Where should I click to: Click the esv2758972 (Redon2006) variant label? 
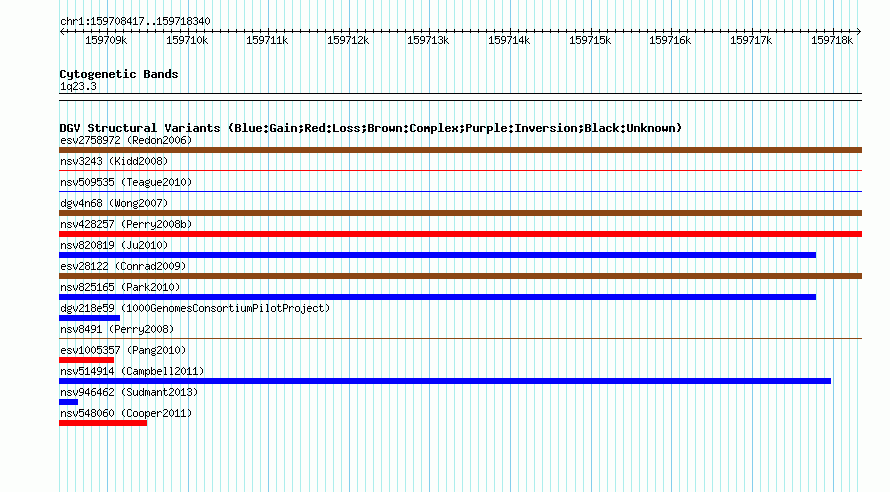click(126, 140)
